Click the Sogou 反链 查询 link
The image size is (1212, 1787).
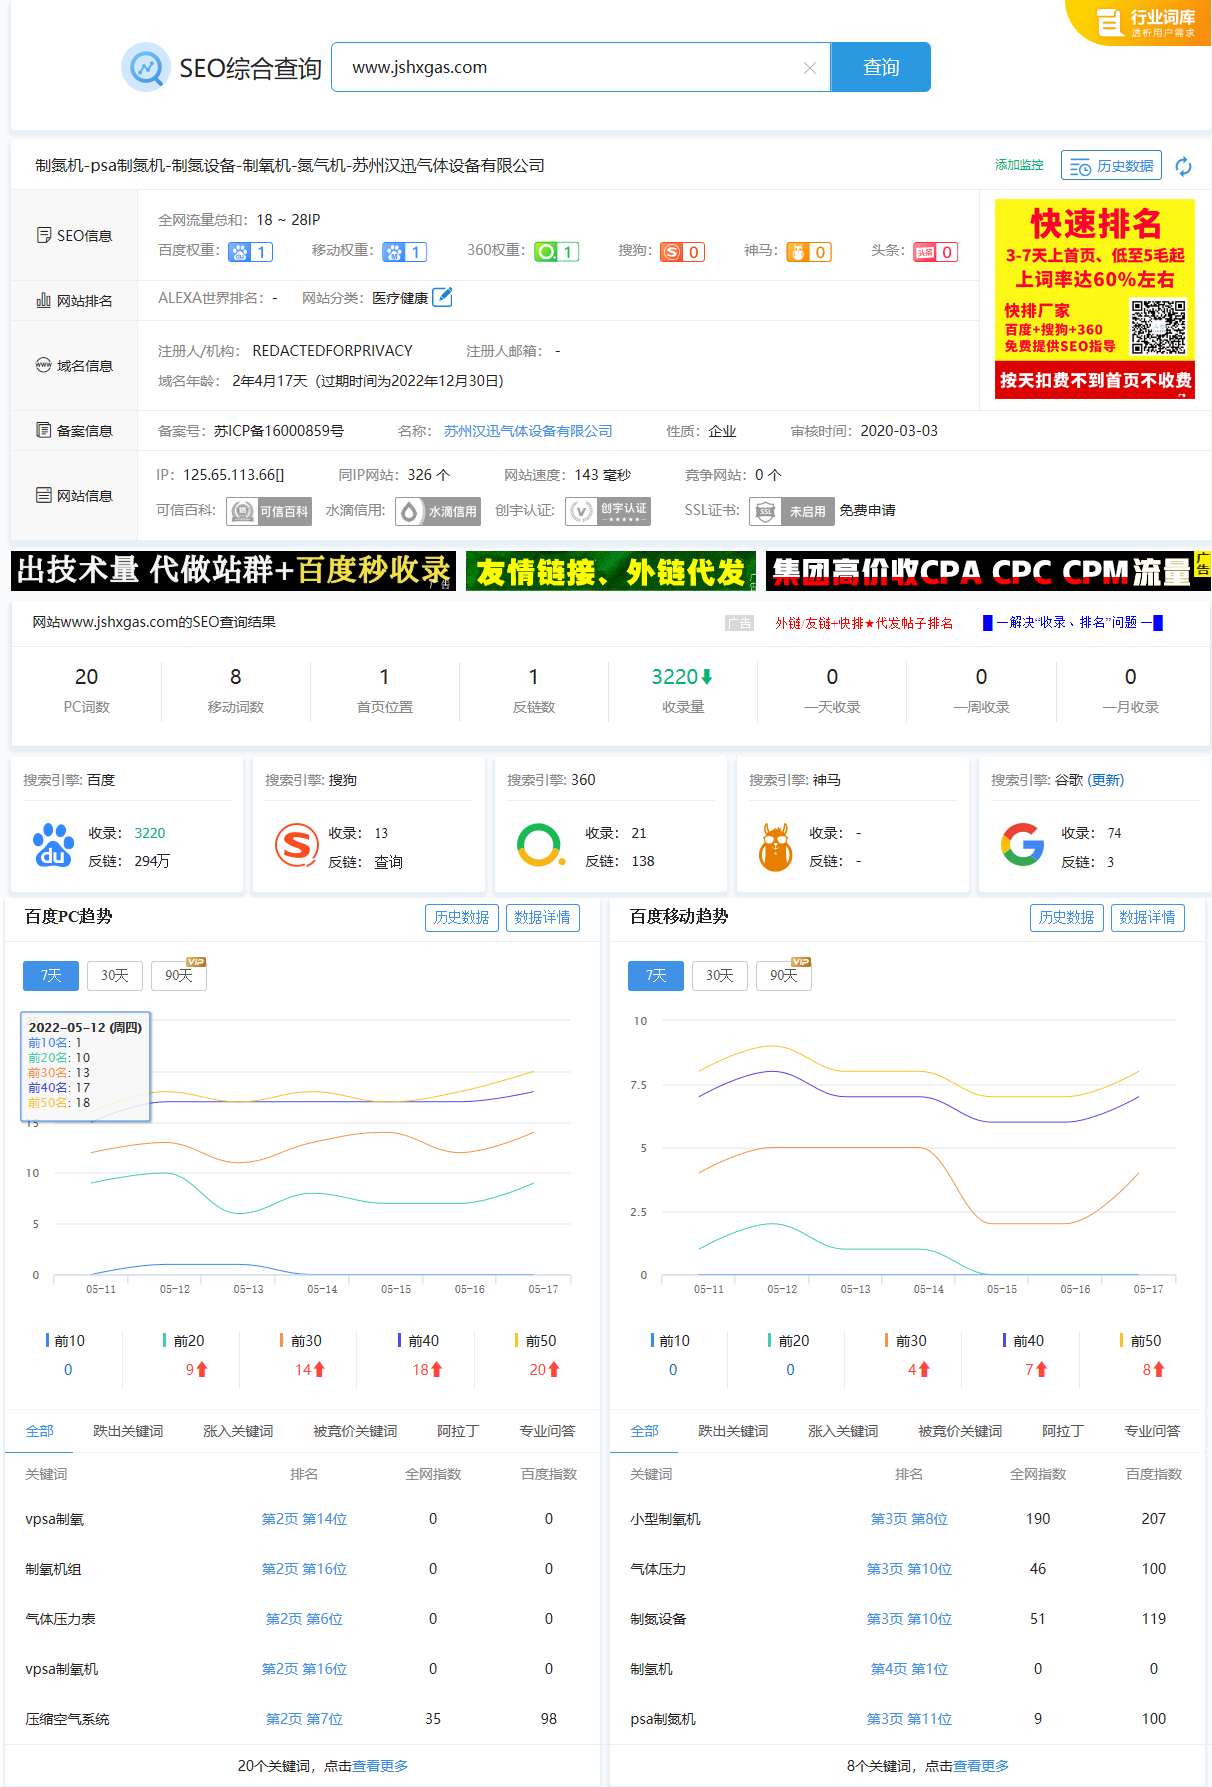click(x=388, y=862)
